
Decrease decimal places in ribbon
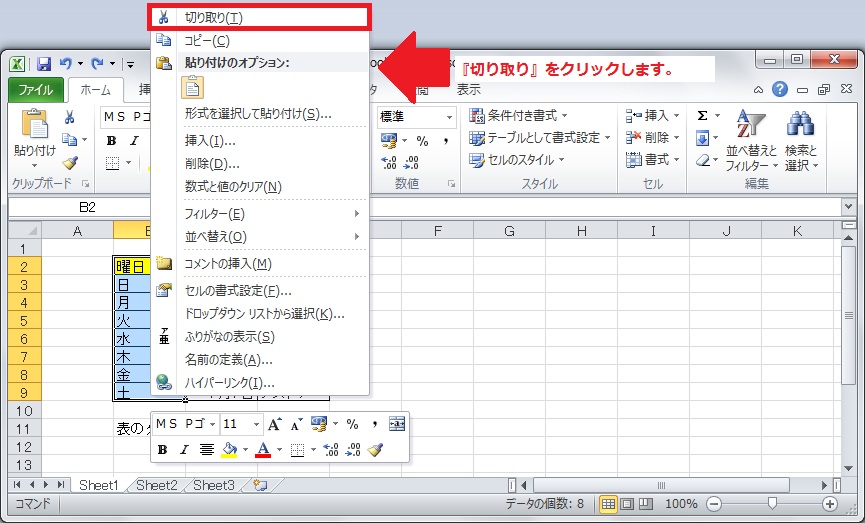coord(412,163)
